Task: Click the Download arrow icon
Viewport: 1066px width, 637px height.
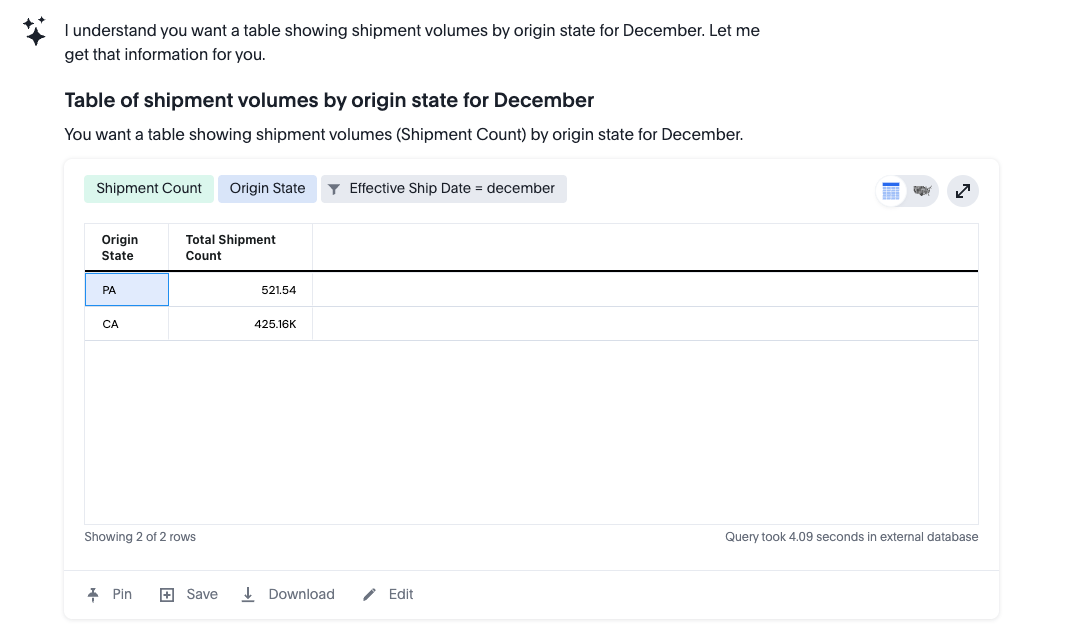Action: 248,595
